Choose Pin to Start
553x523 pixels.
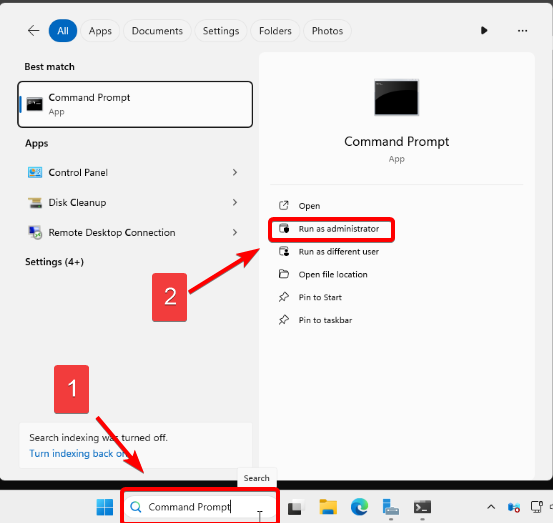320,297
